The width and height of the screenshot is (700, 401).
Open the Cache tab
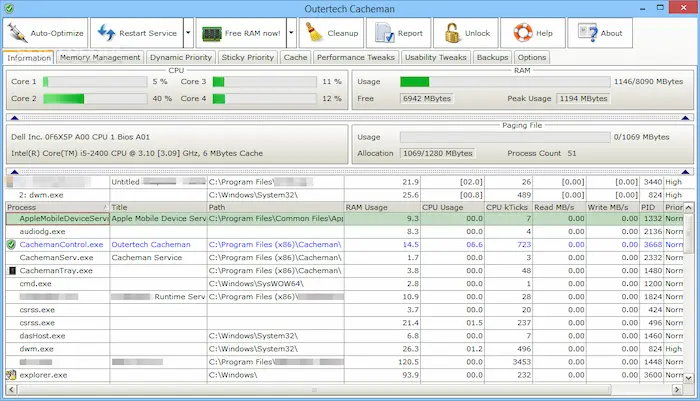pyautogui.click(x=296, y=57)
